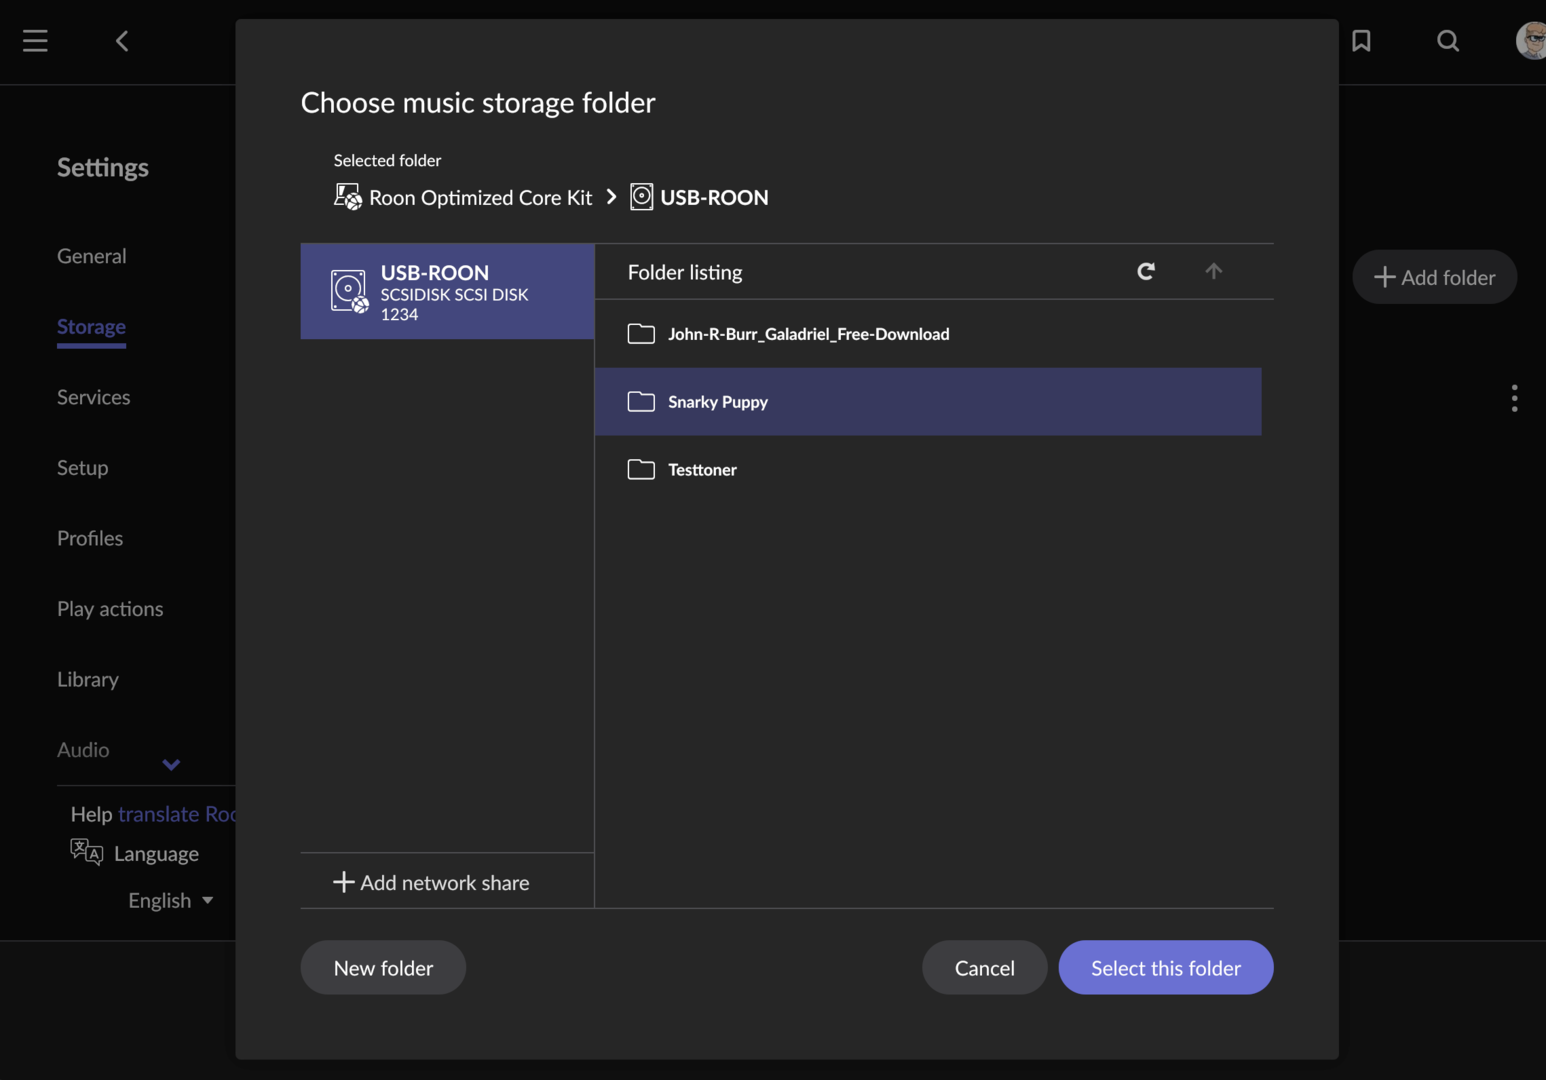Refresh the folder listing

point(1146,271)
